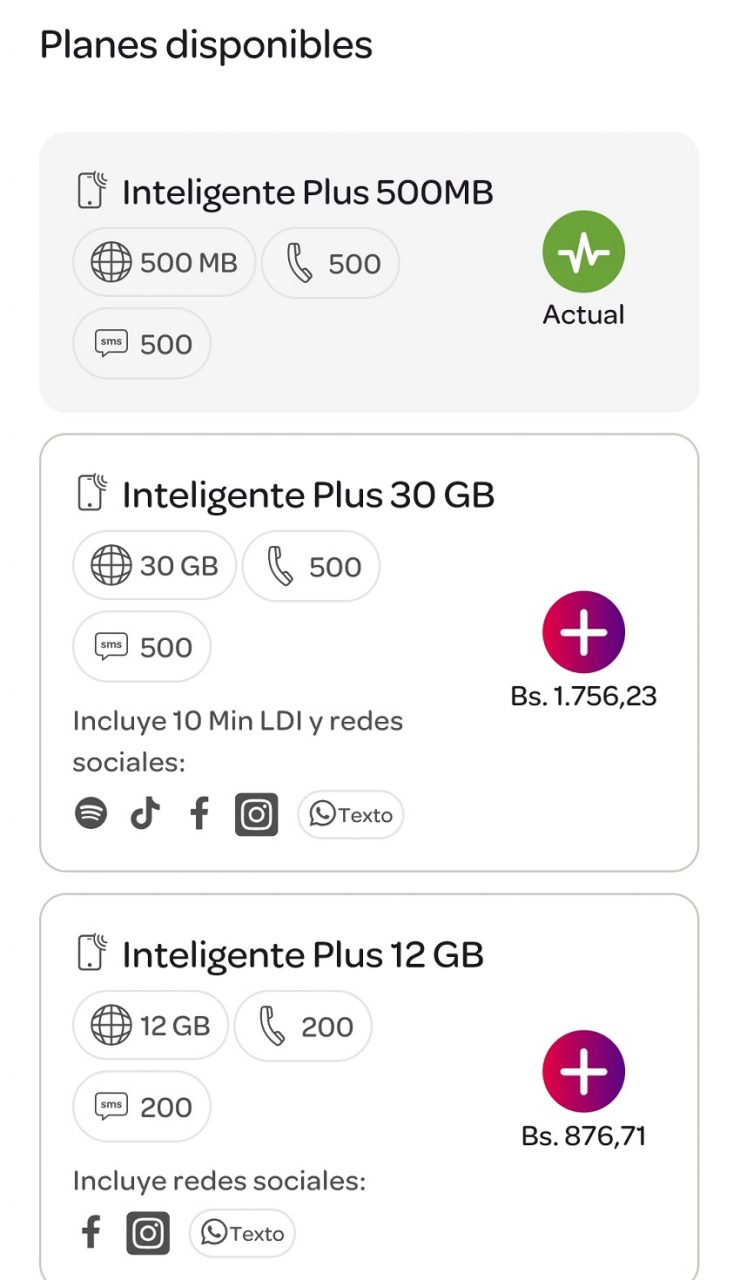Screen dimensions: 740x1280
Task: Tap Instagram icon in 30 GB plan
Action: [x=257, y=815]
